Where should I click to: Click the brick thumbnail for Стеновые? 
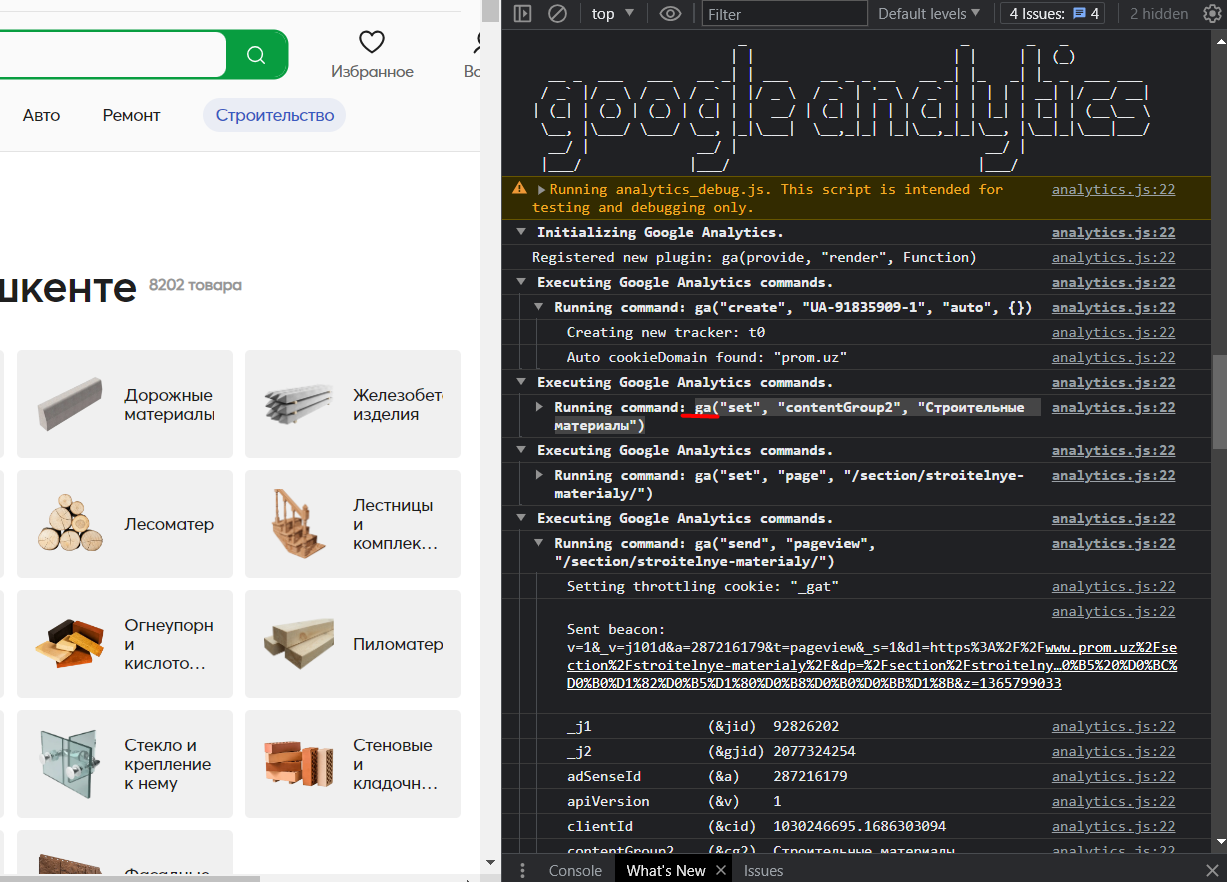click(x=298, y=764)
